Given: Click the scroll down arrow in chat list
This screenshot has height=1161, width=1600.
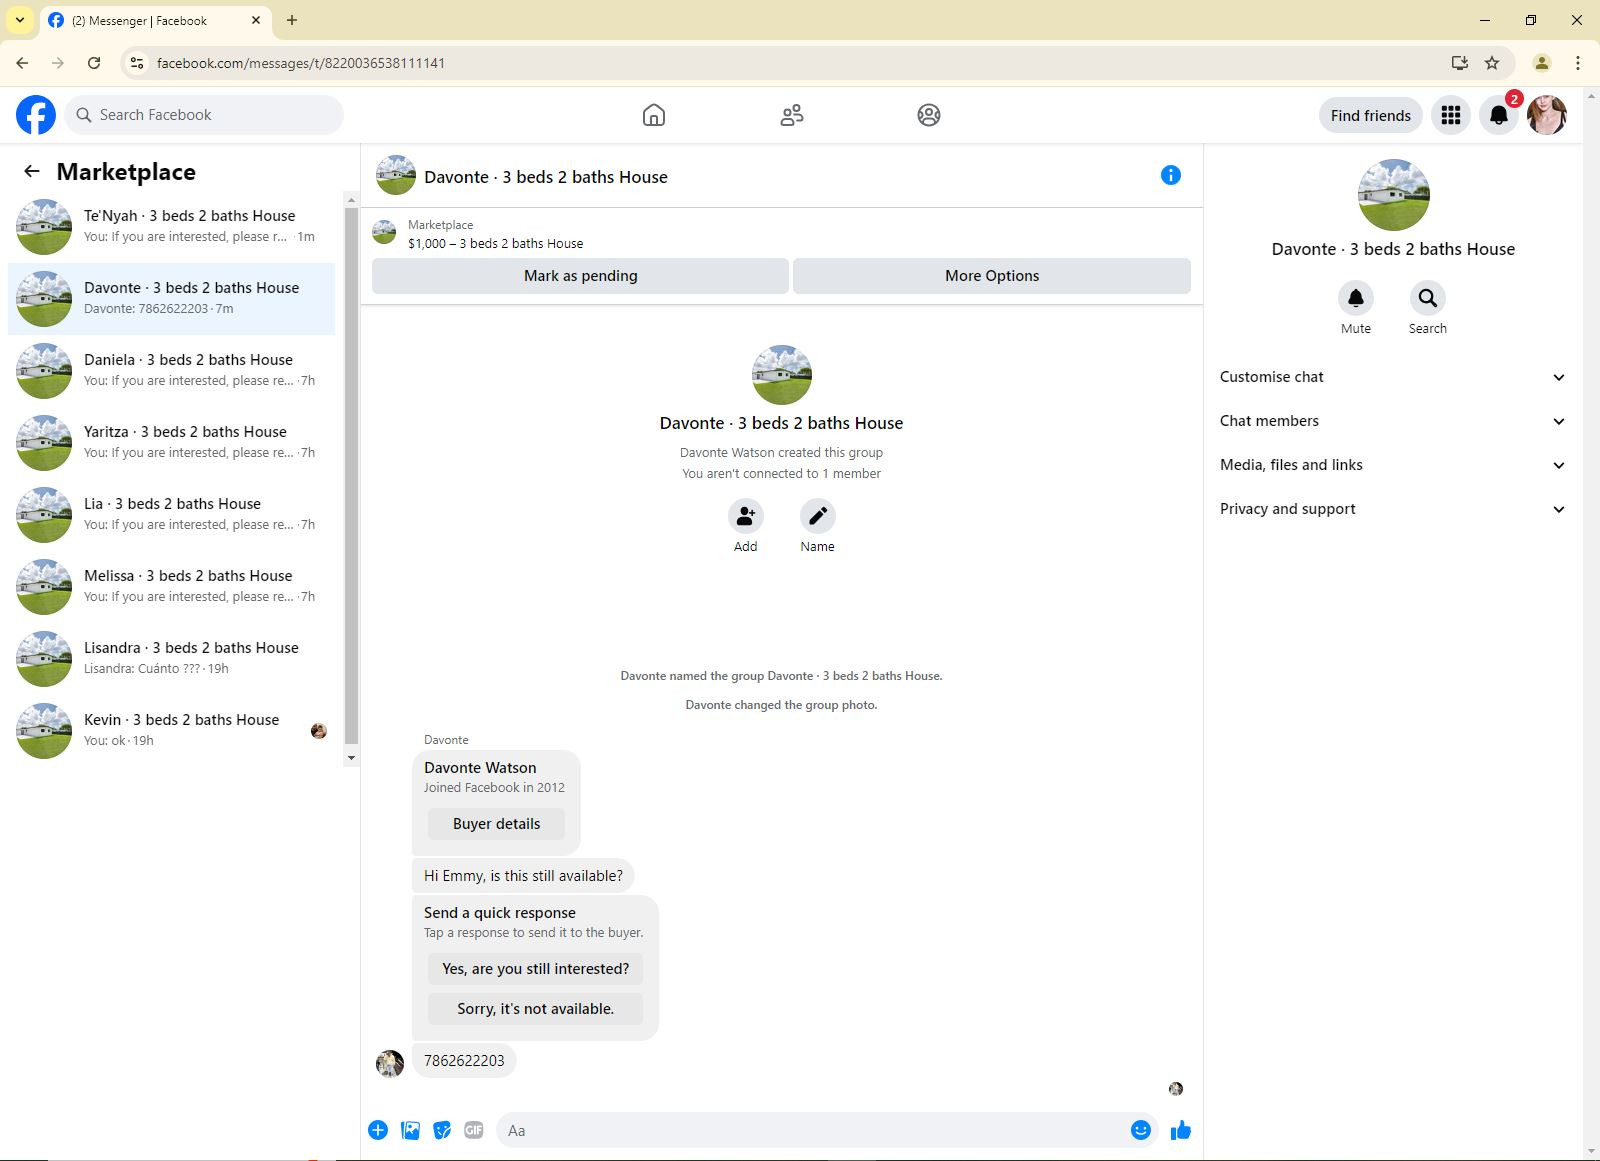Looking at the screenshot, I should click(351, 758).
